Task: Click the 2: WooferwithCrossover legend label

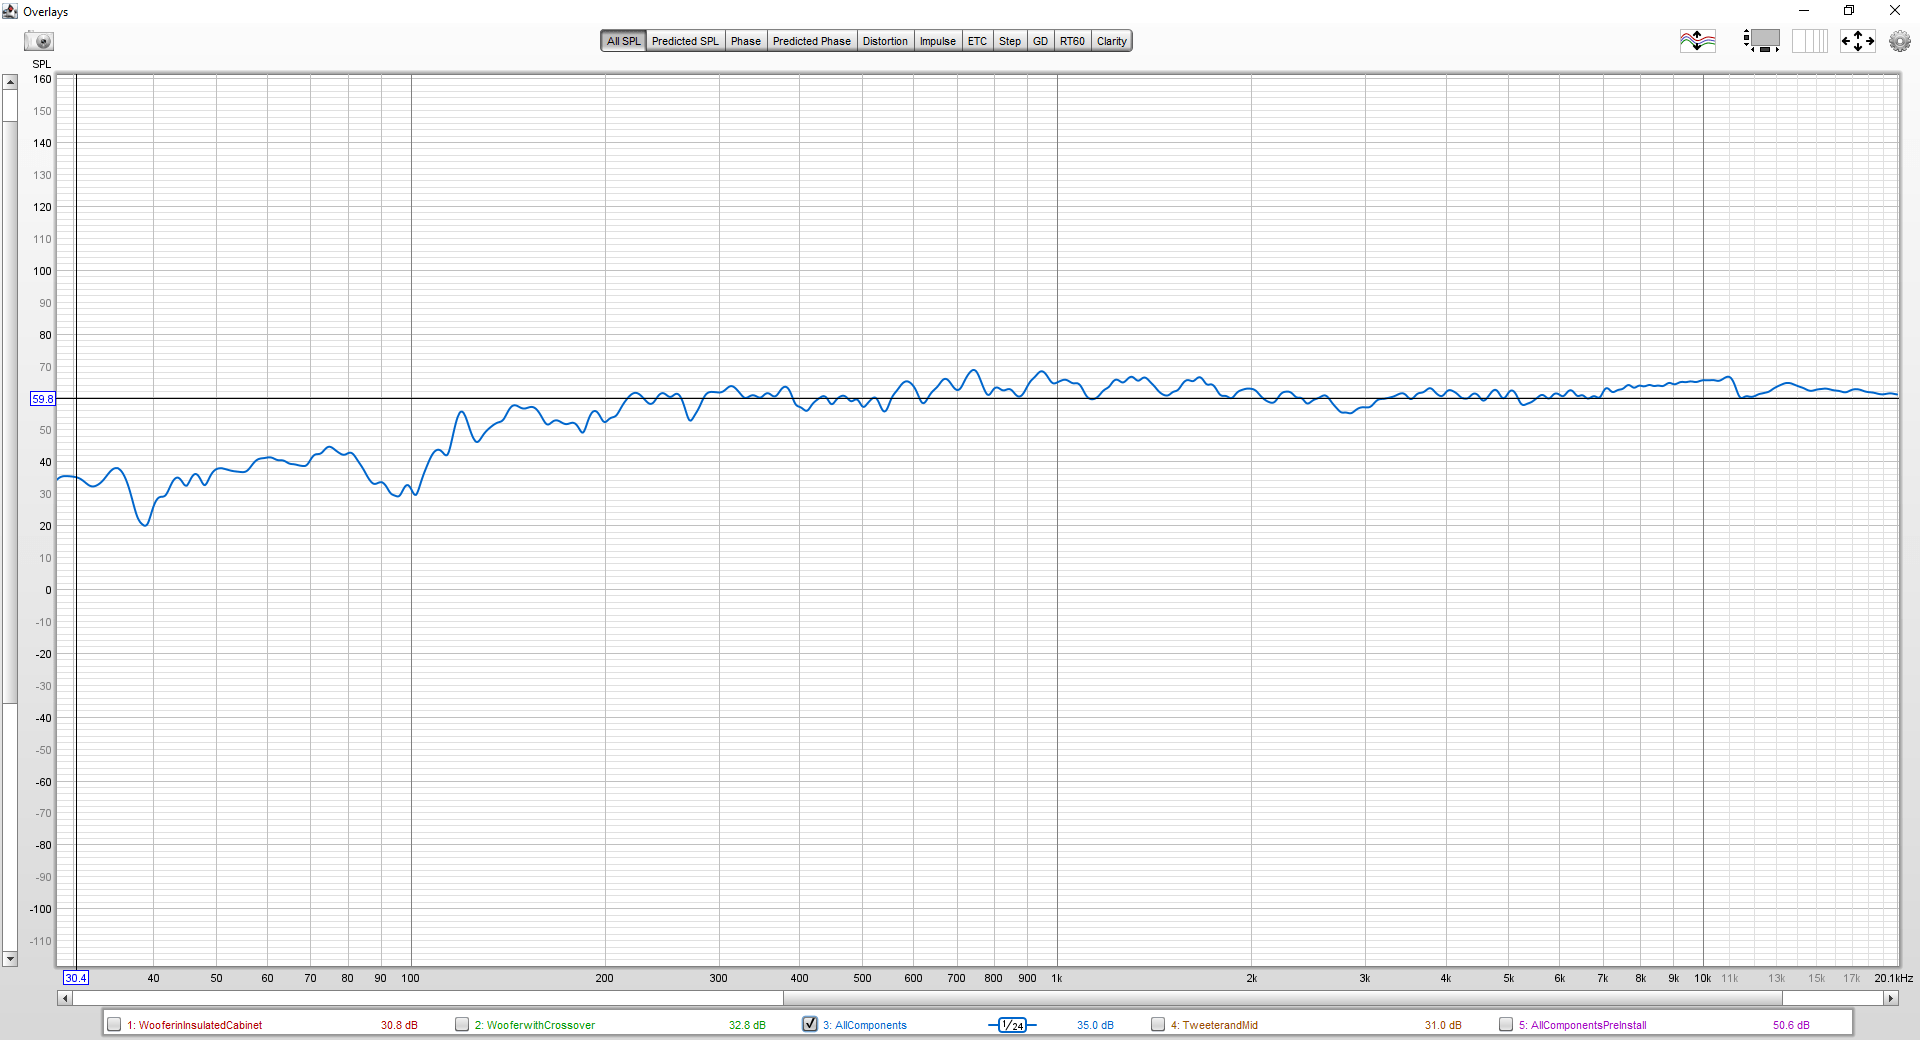Action: [535, 1025]
